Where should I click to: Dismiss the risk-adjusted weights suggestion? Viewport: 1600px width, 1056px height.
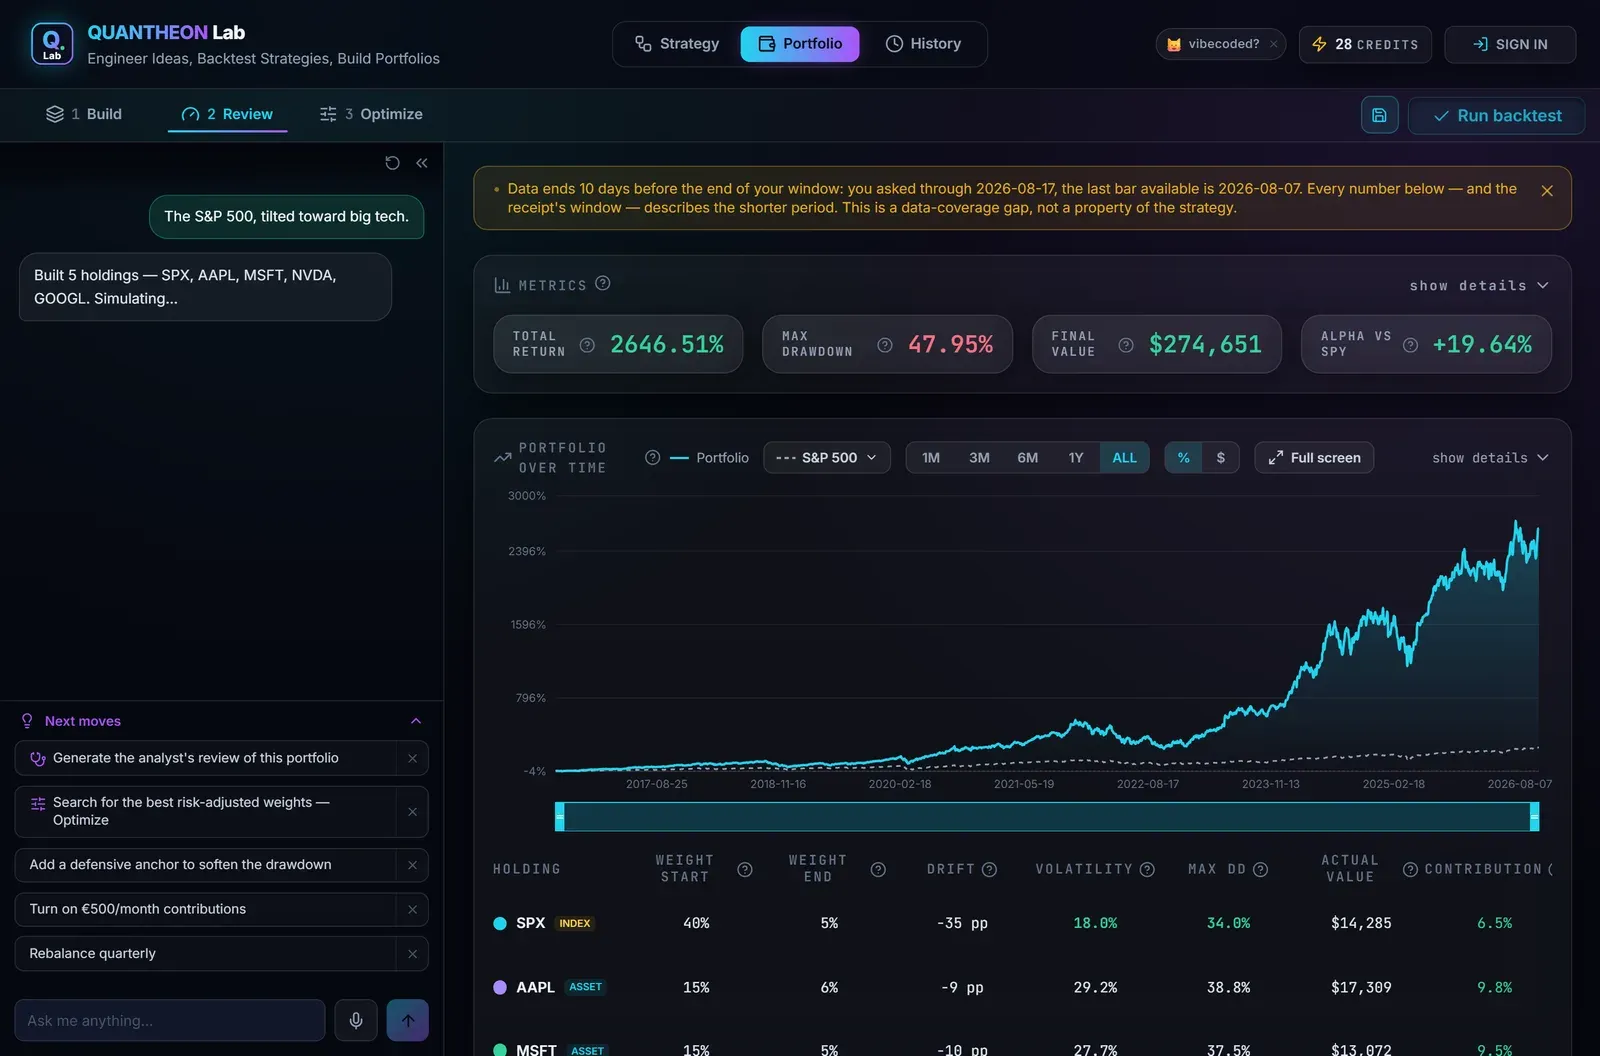pyautogui.click(x=412, y=811)
